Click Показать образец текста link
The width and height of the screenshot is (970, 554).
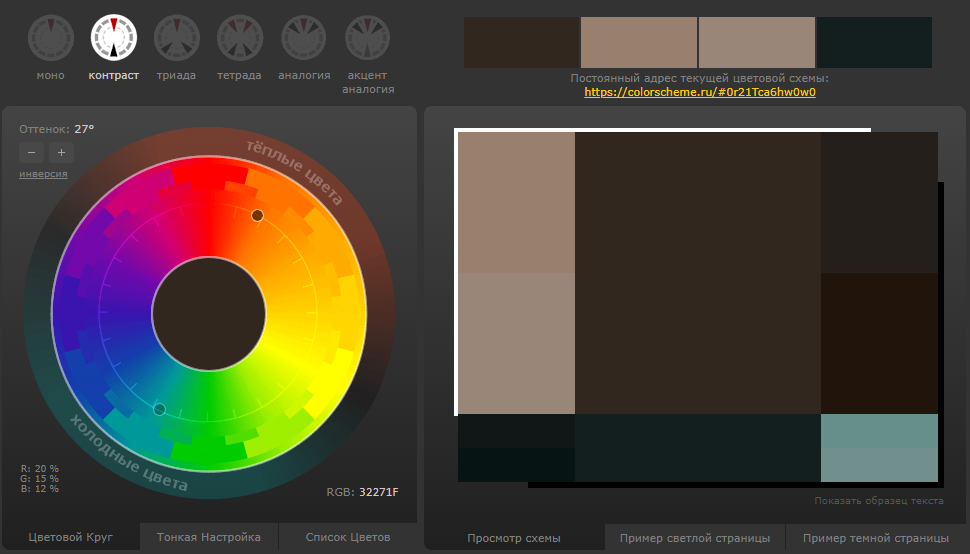(x=878, y=501)
